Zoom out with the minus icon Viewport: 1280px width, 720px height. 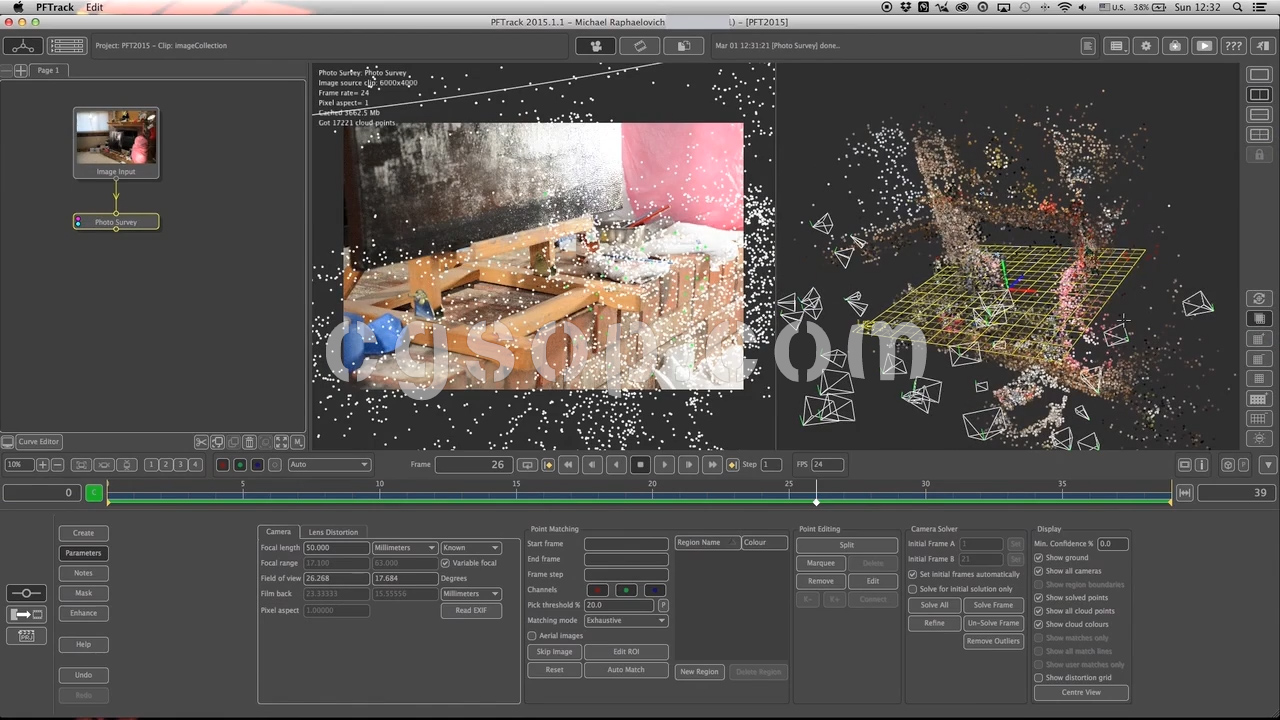(x=57, y=465)
